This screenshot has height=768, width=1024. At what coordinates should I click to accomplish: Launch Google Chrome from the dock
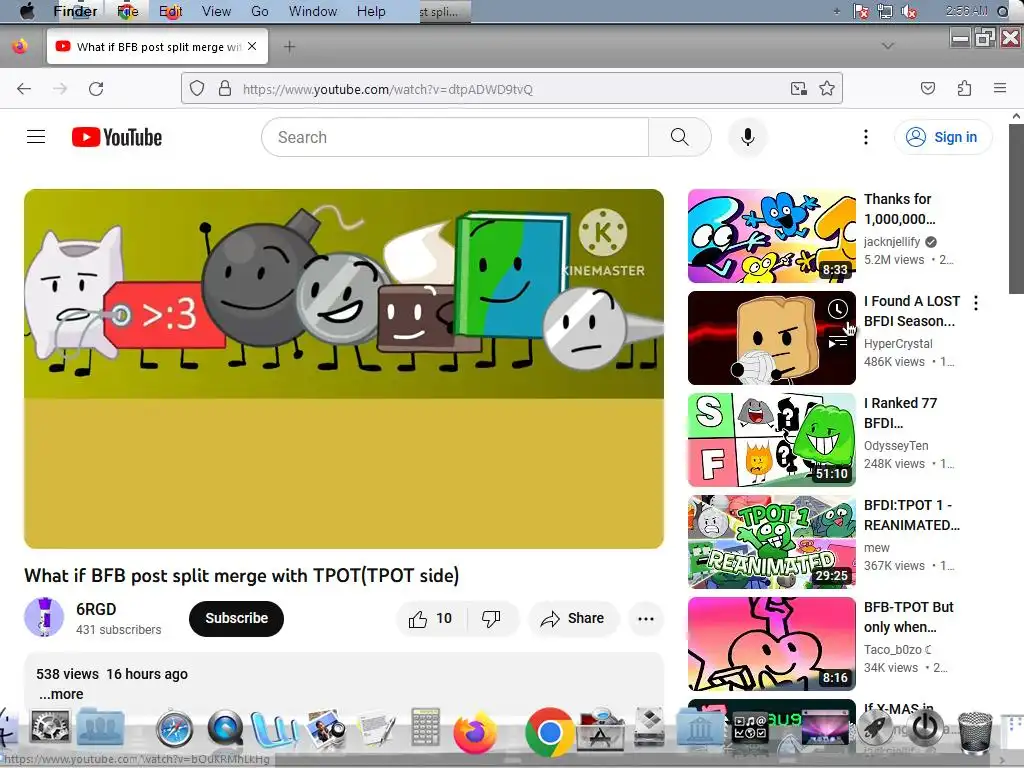[549, 732]
